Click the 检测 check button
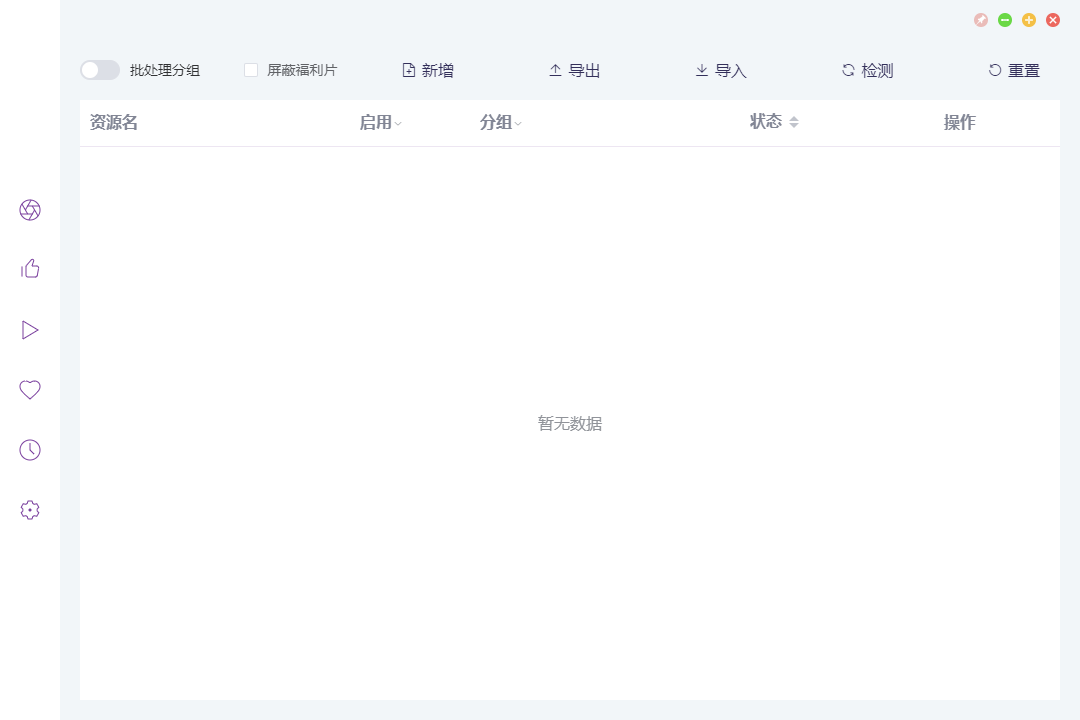Viewport: 1080px width, 720px height. (x=868, y=70)
